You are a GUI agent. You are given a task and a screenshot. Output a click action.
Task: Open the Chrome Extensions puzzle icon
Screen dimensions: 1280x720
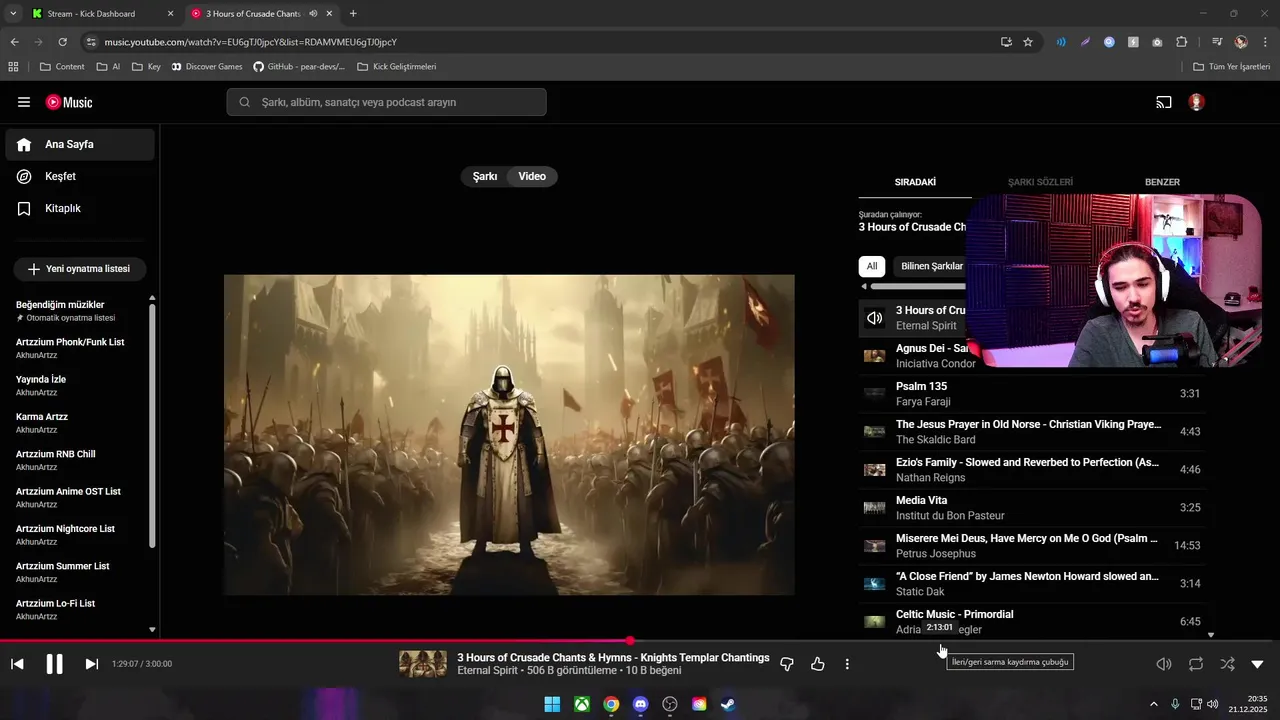tap(1182, 42)
